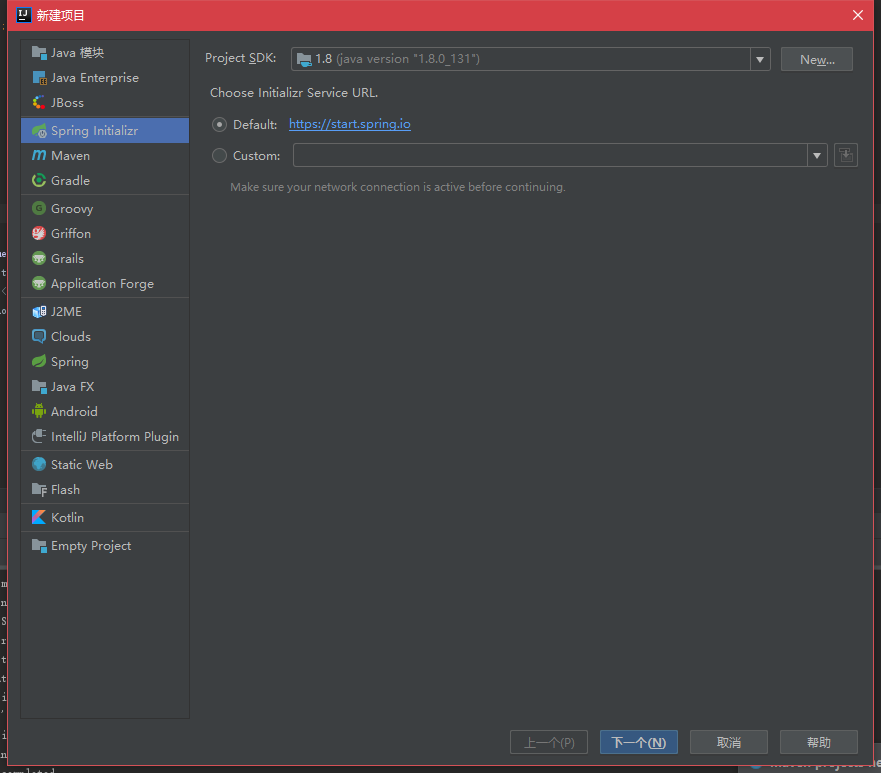
Task: Click the New... SDK button
Action: (x=817, y=60)
